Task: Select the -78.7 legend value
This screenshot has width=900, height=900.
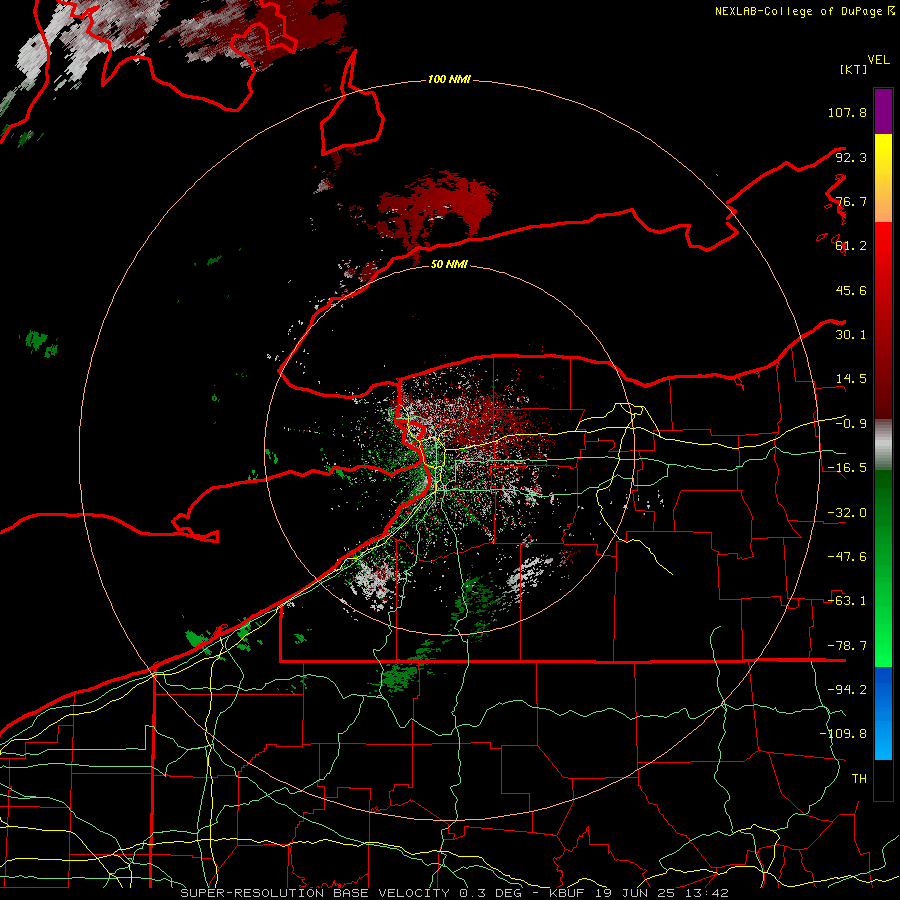Action: pos(847,646)
